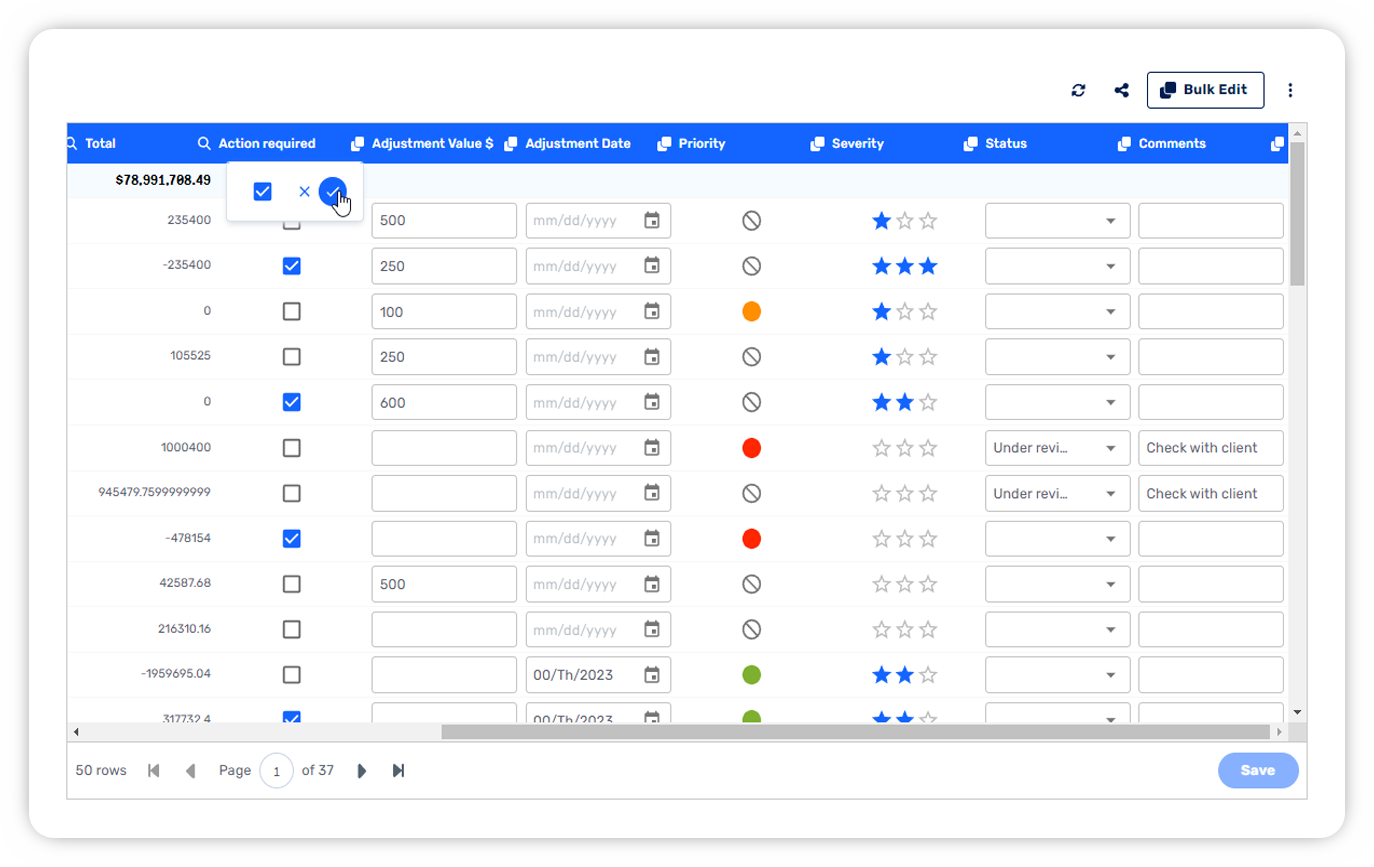Go to the previous page
The width and height of the screenshot is (1374, 867).
point(190,770)
